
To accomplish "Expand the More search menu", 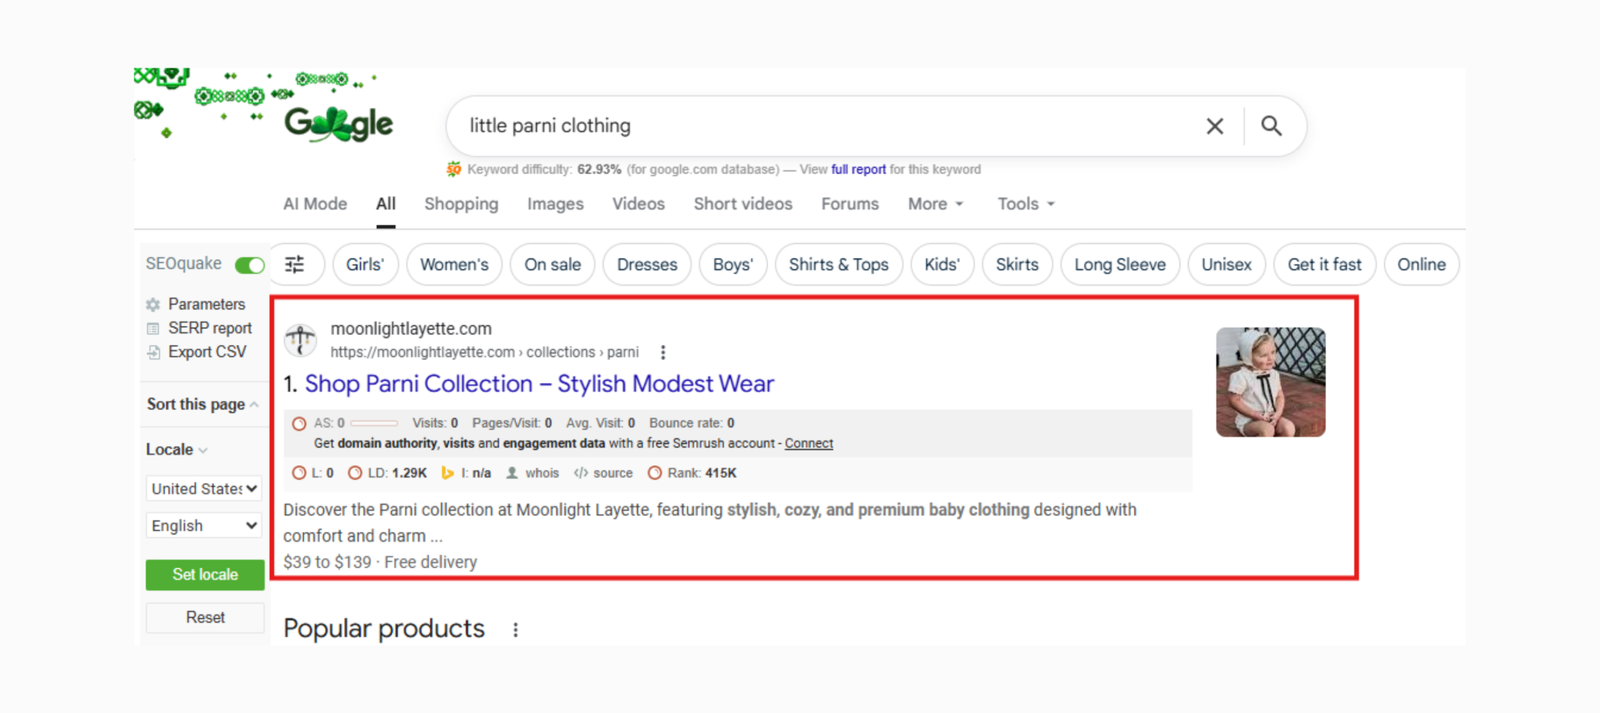I will [x=935, y=204].
